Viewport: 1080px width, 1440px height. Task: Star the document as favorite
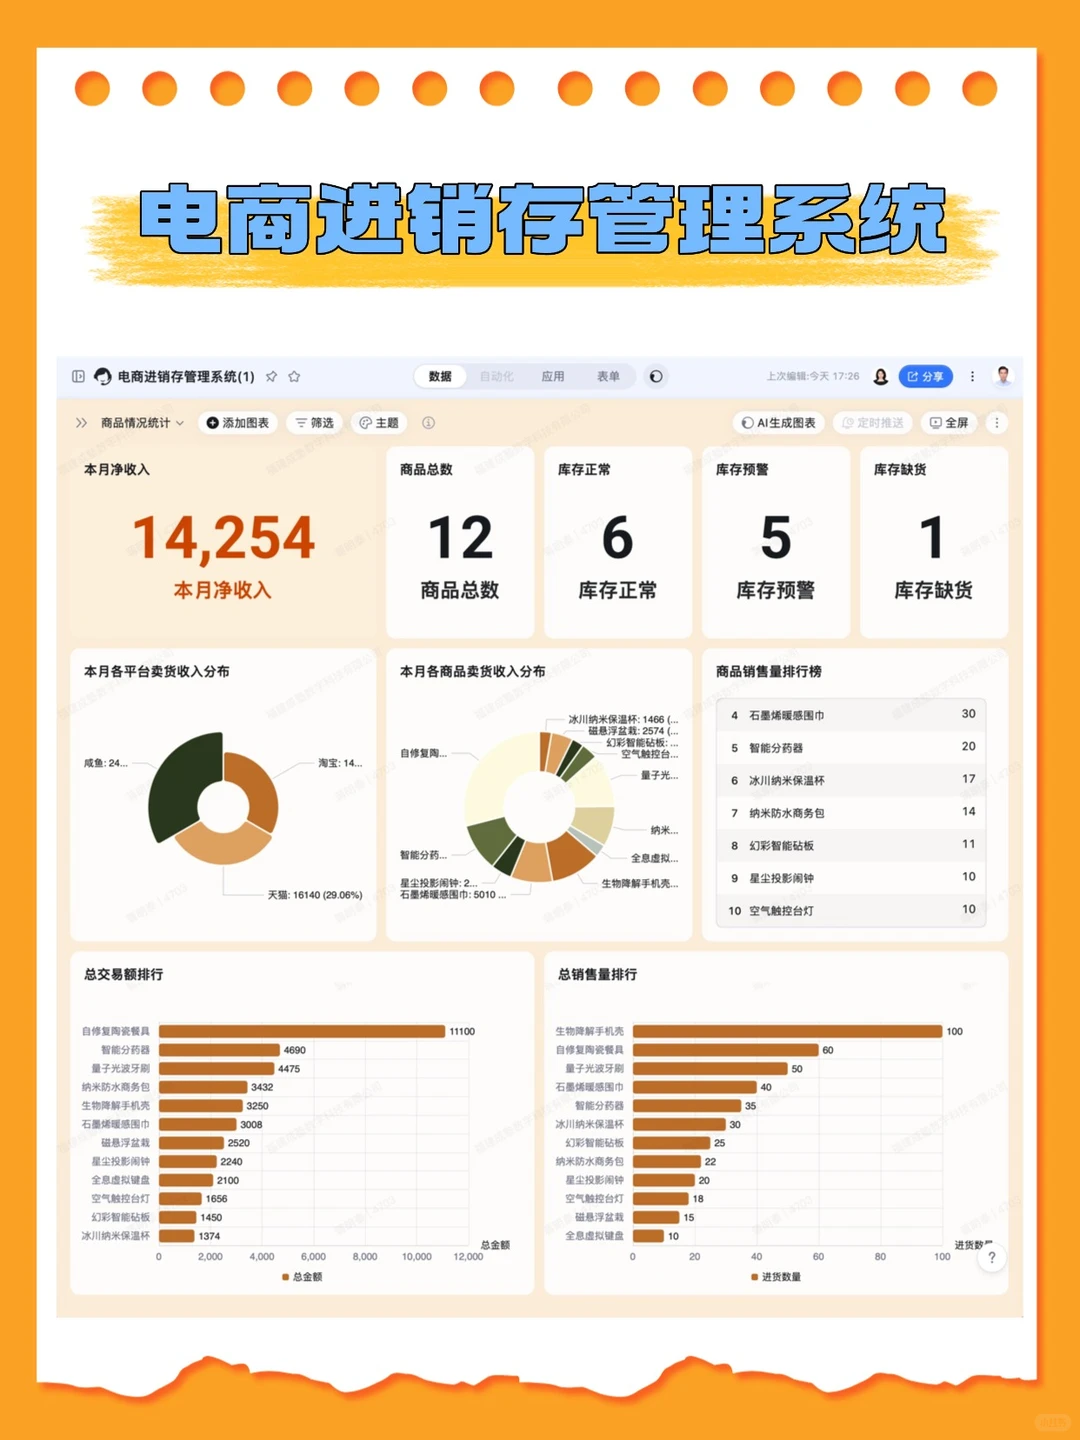[x=294, y=377]
